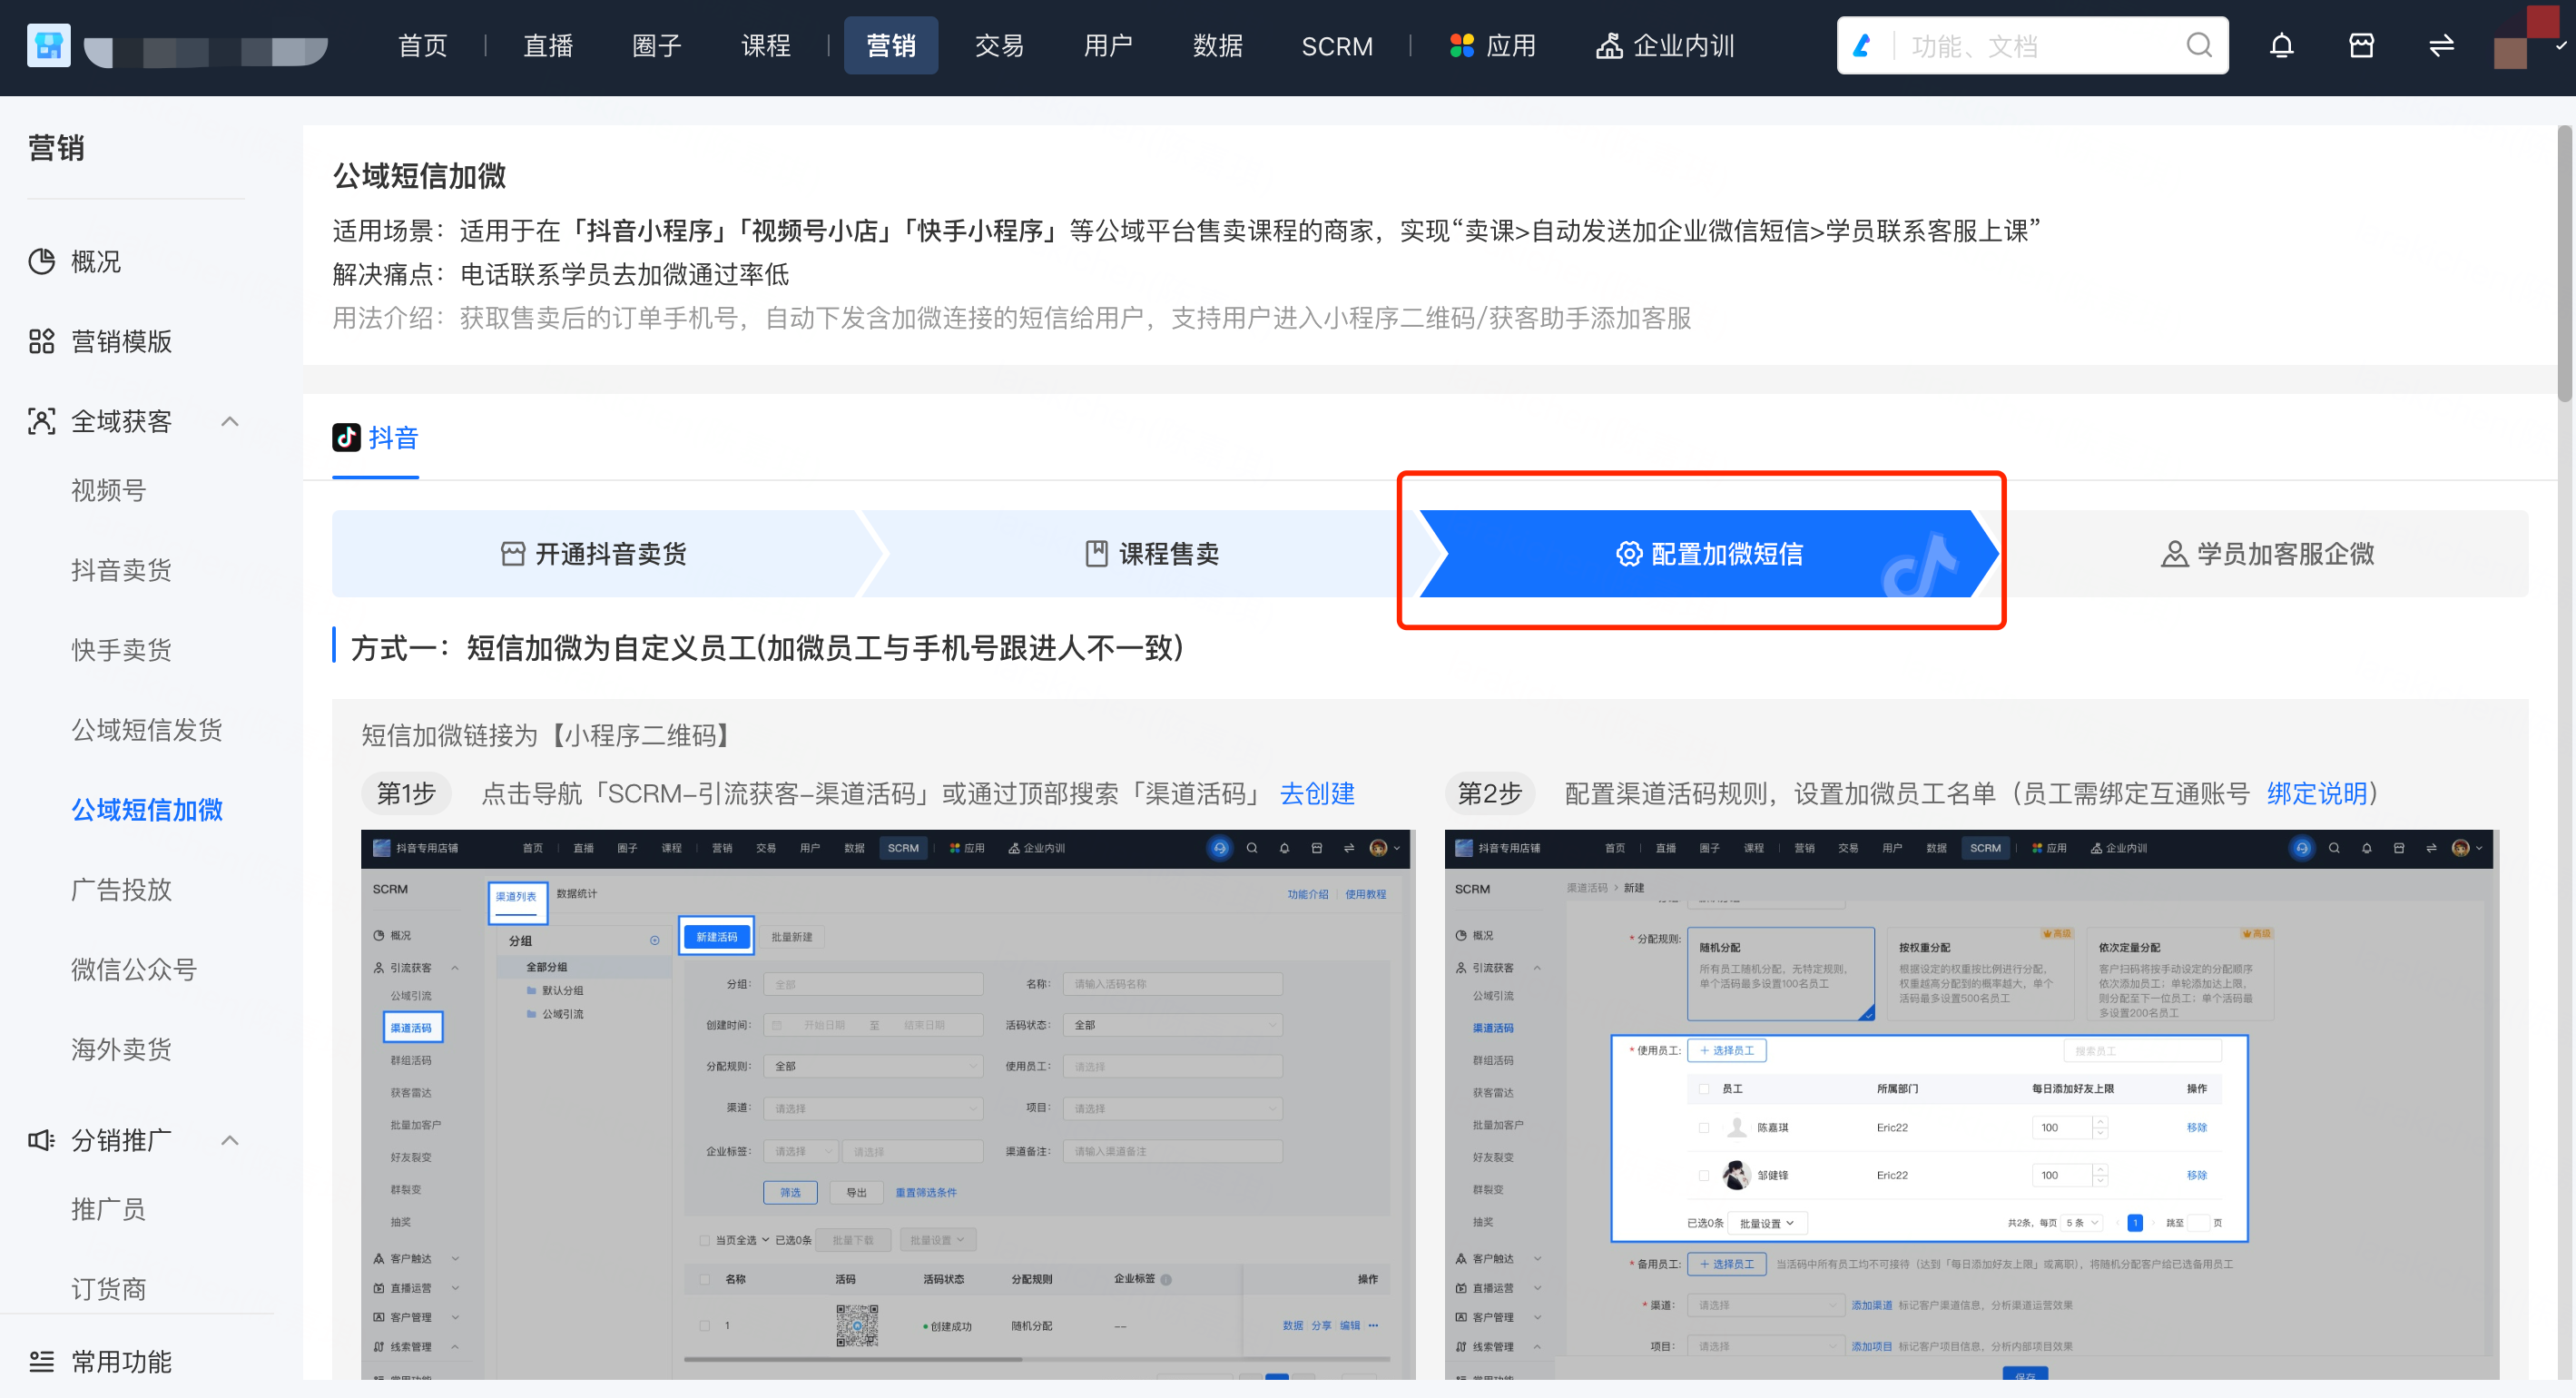Open 推广员 in sidebar
The image size is (2576, 1398).
pos(109,1210)
